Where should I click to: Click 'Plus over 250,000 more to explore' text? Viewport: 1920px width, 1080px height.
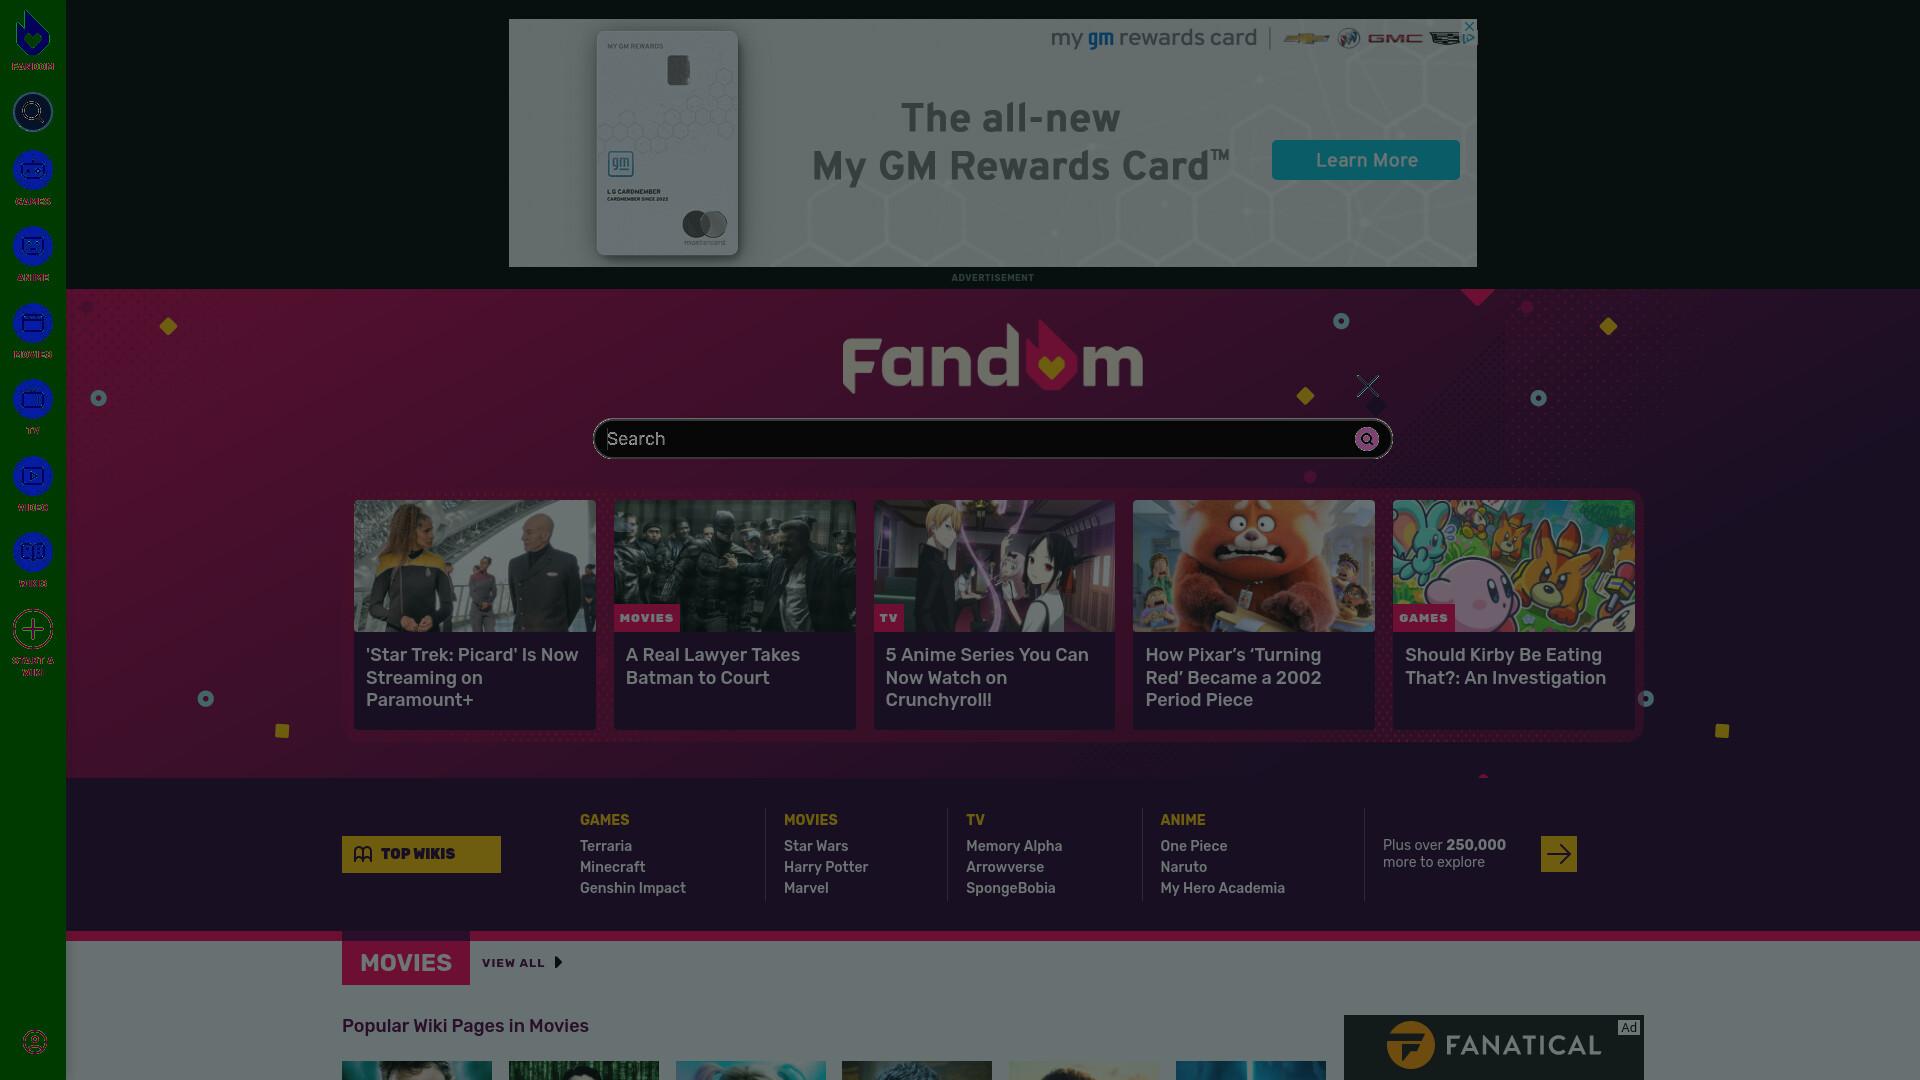[1444, 854]
